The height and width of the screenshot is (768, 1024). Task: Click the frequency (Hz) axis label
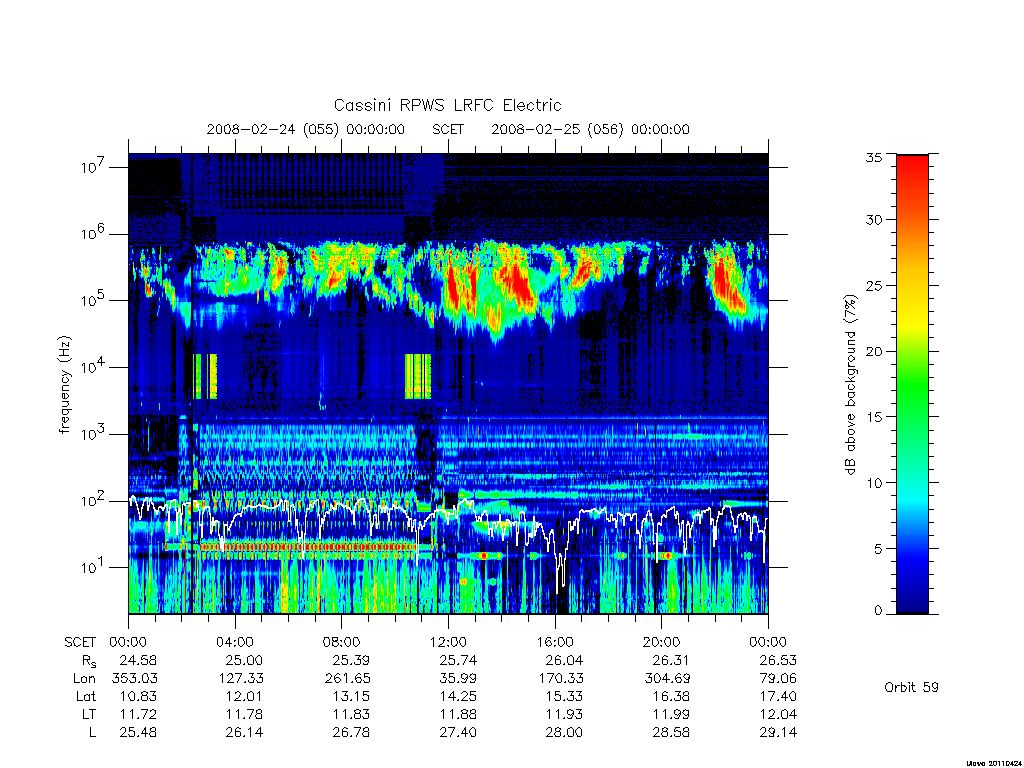64,385
